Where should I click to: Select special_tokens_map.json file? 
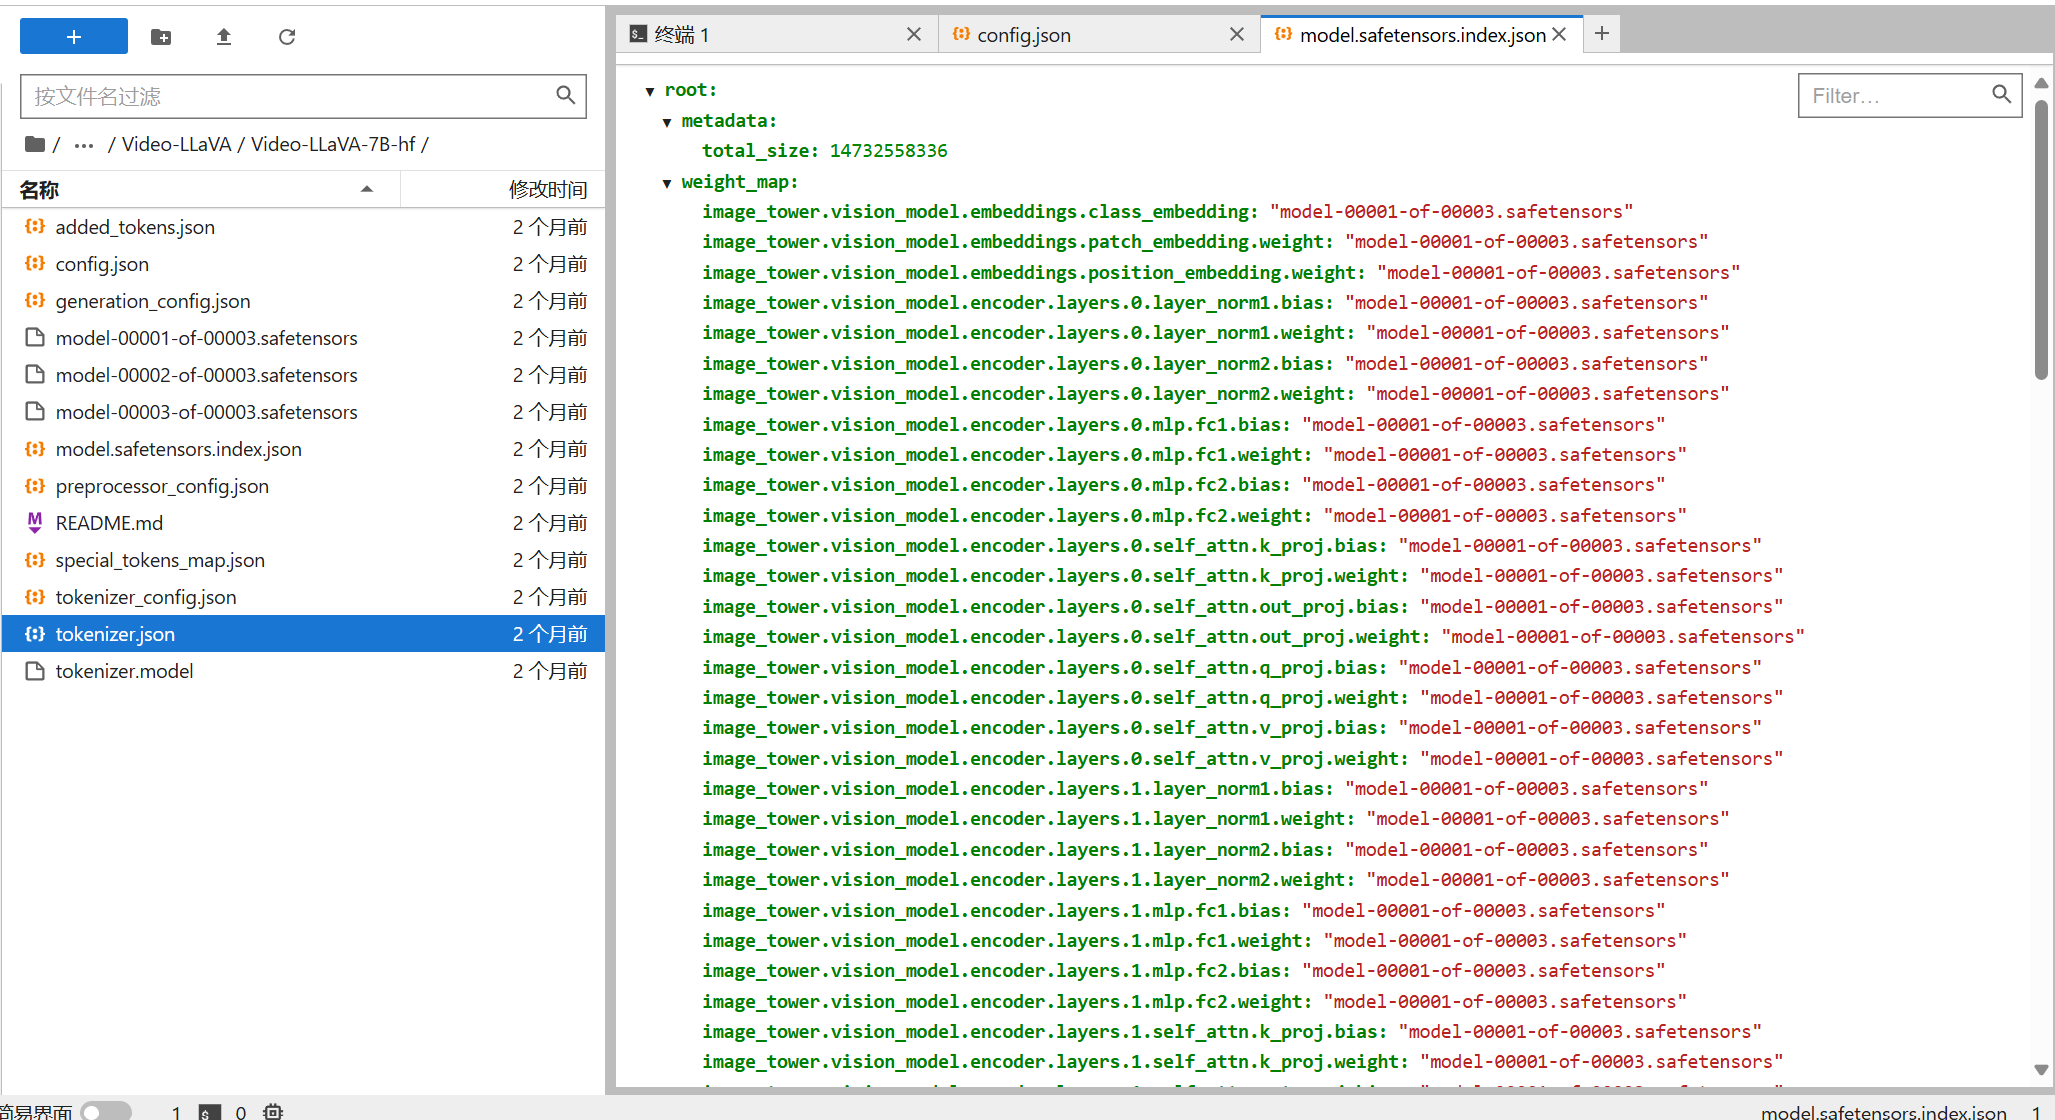pyautogui.click(x=303, y=560)
